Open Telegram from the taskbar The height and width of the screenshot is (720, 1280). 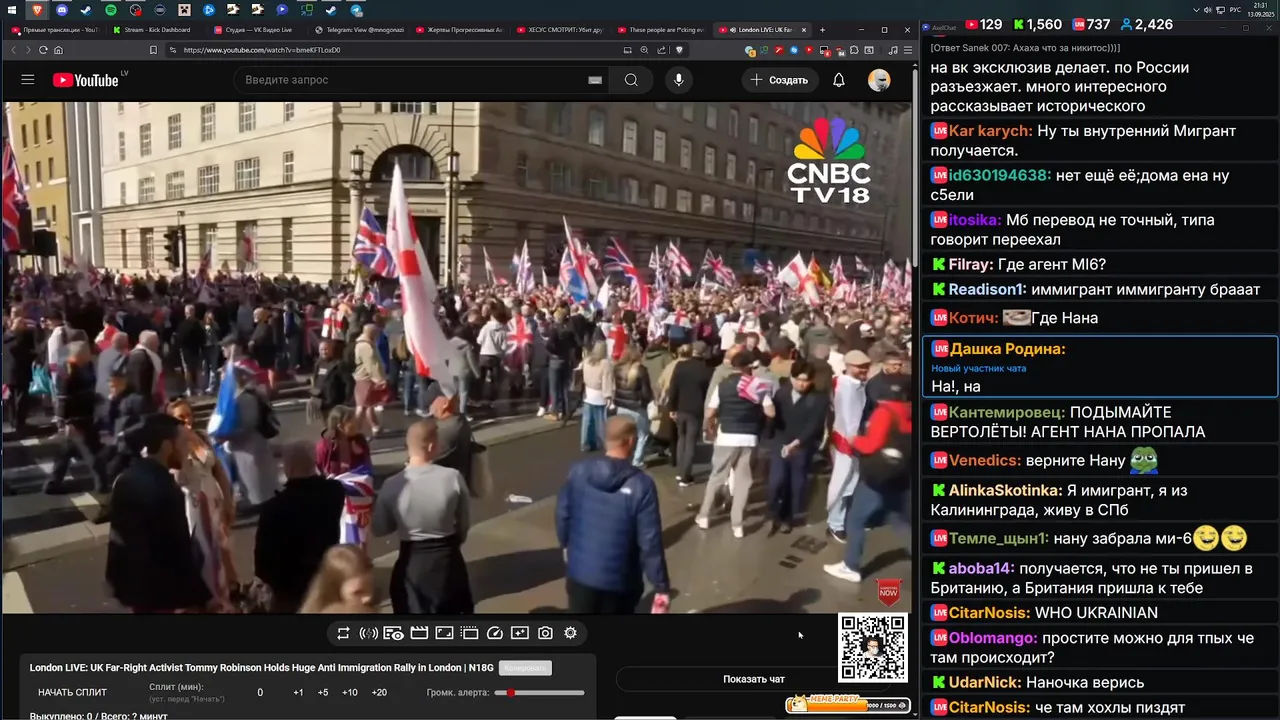coord(357,10)
